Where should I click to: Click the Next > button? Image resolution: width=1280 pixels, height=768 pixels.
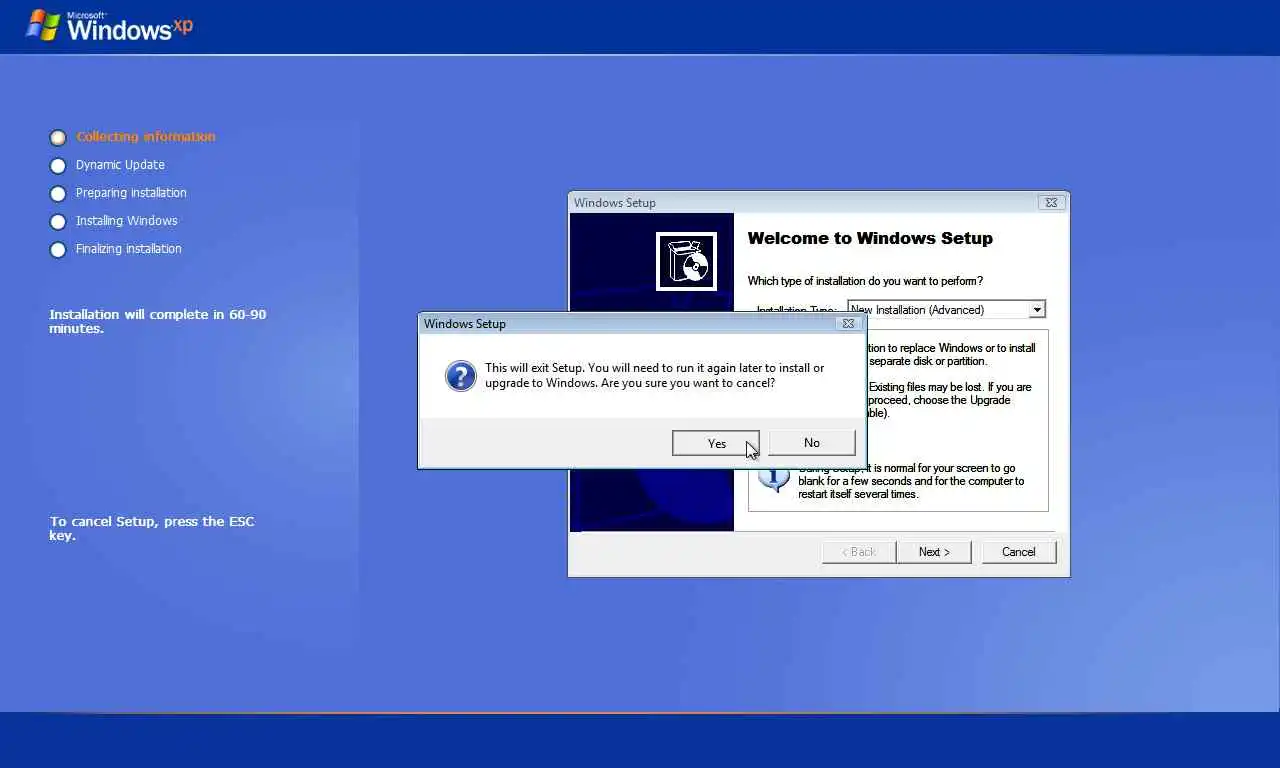(934, 552)
